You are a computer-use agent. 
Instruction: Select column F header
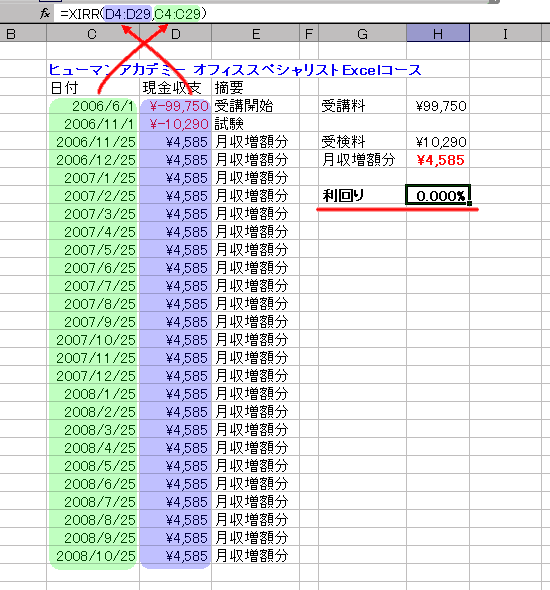click(x=309, y=34)
